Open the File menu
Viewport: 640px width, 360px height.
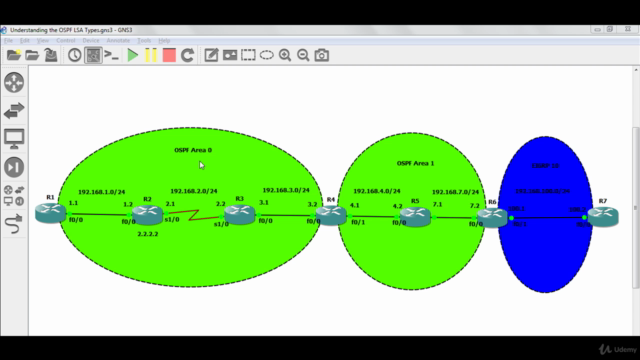point(8,40)
